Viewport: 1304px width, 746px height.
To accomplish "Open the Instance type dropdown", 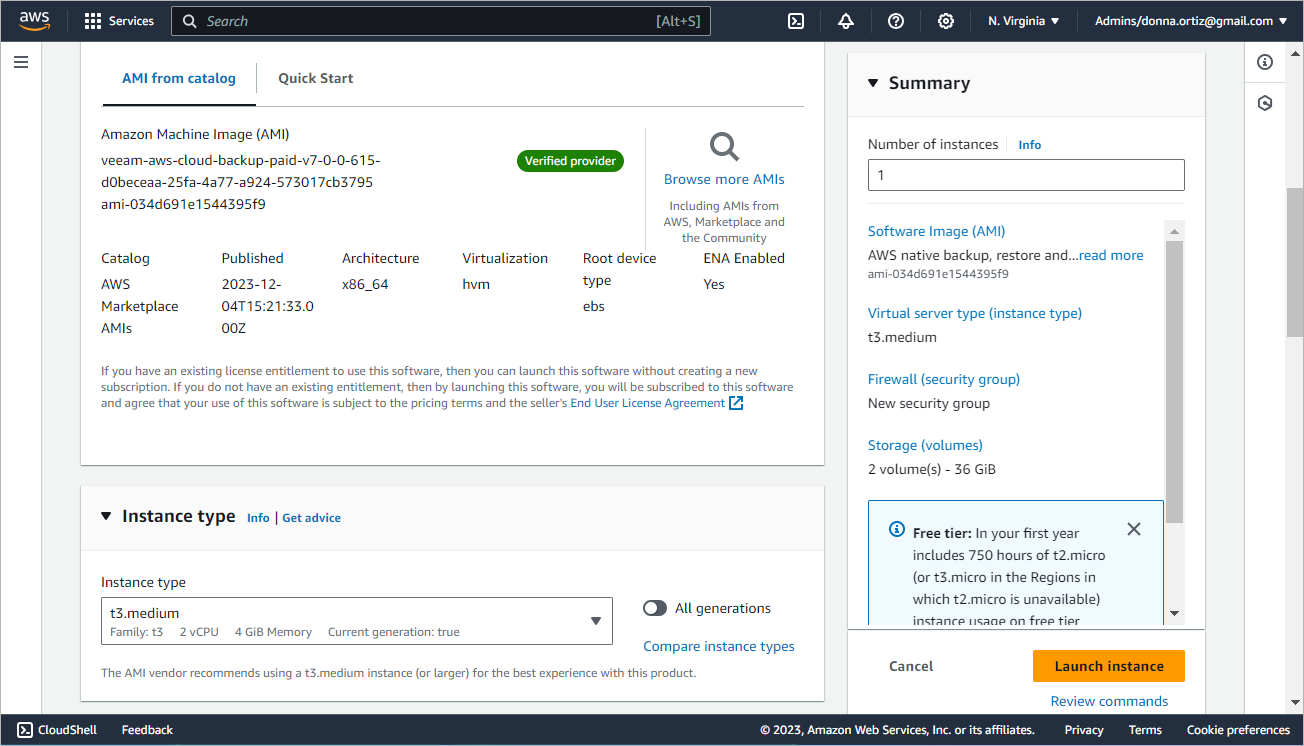I will (x=356, y=621).
